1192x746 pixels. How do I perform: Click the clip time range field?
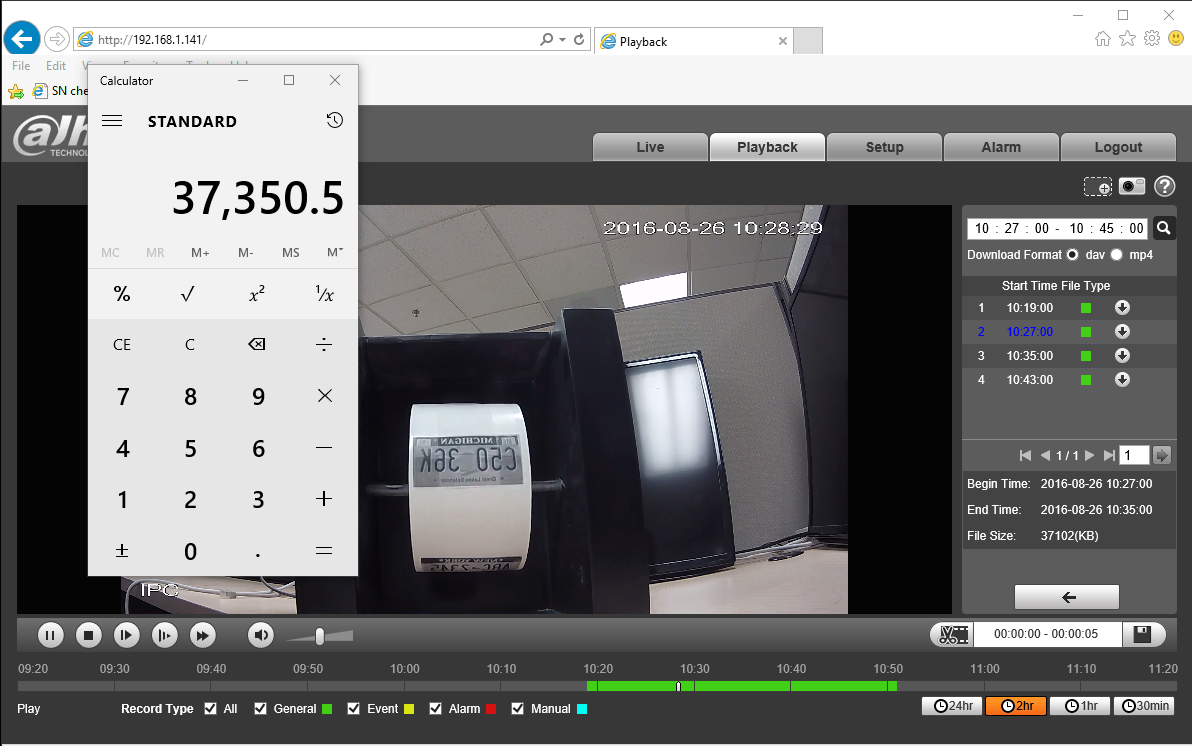click(x=1047, y=634)
